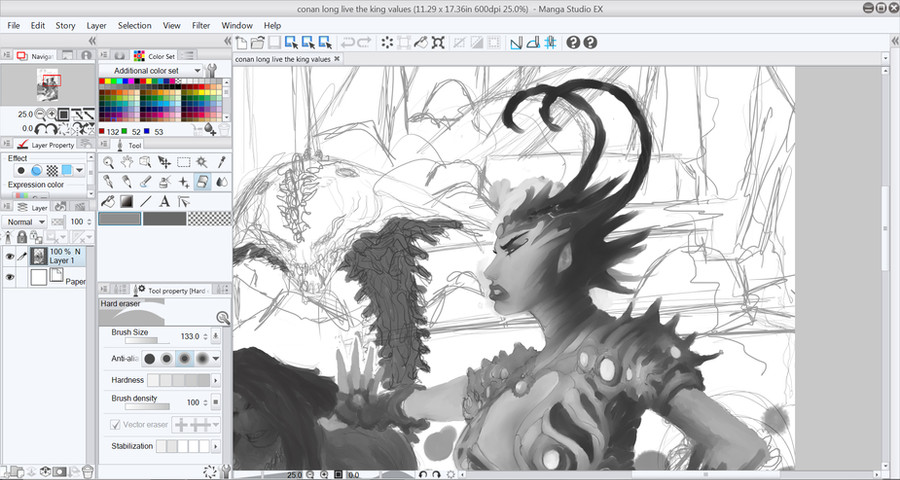Select the Text tool
This screenshot has width=900, height=480.
165,201
